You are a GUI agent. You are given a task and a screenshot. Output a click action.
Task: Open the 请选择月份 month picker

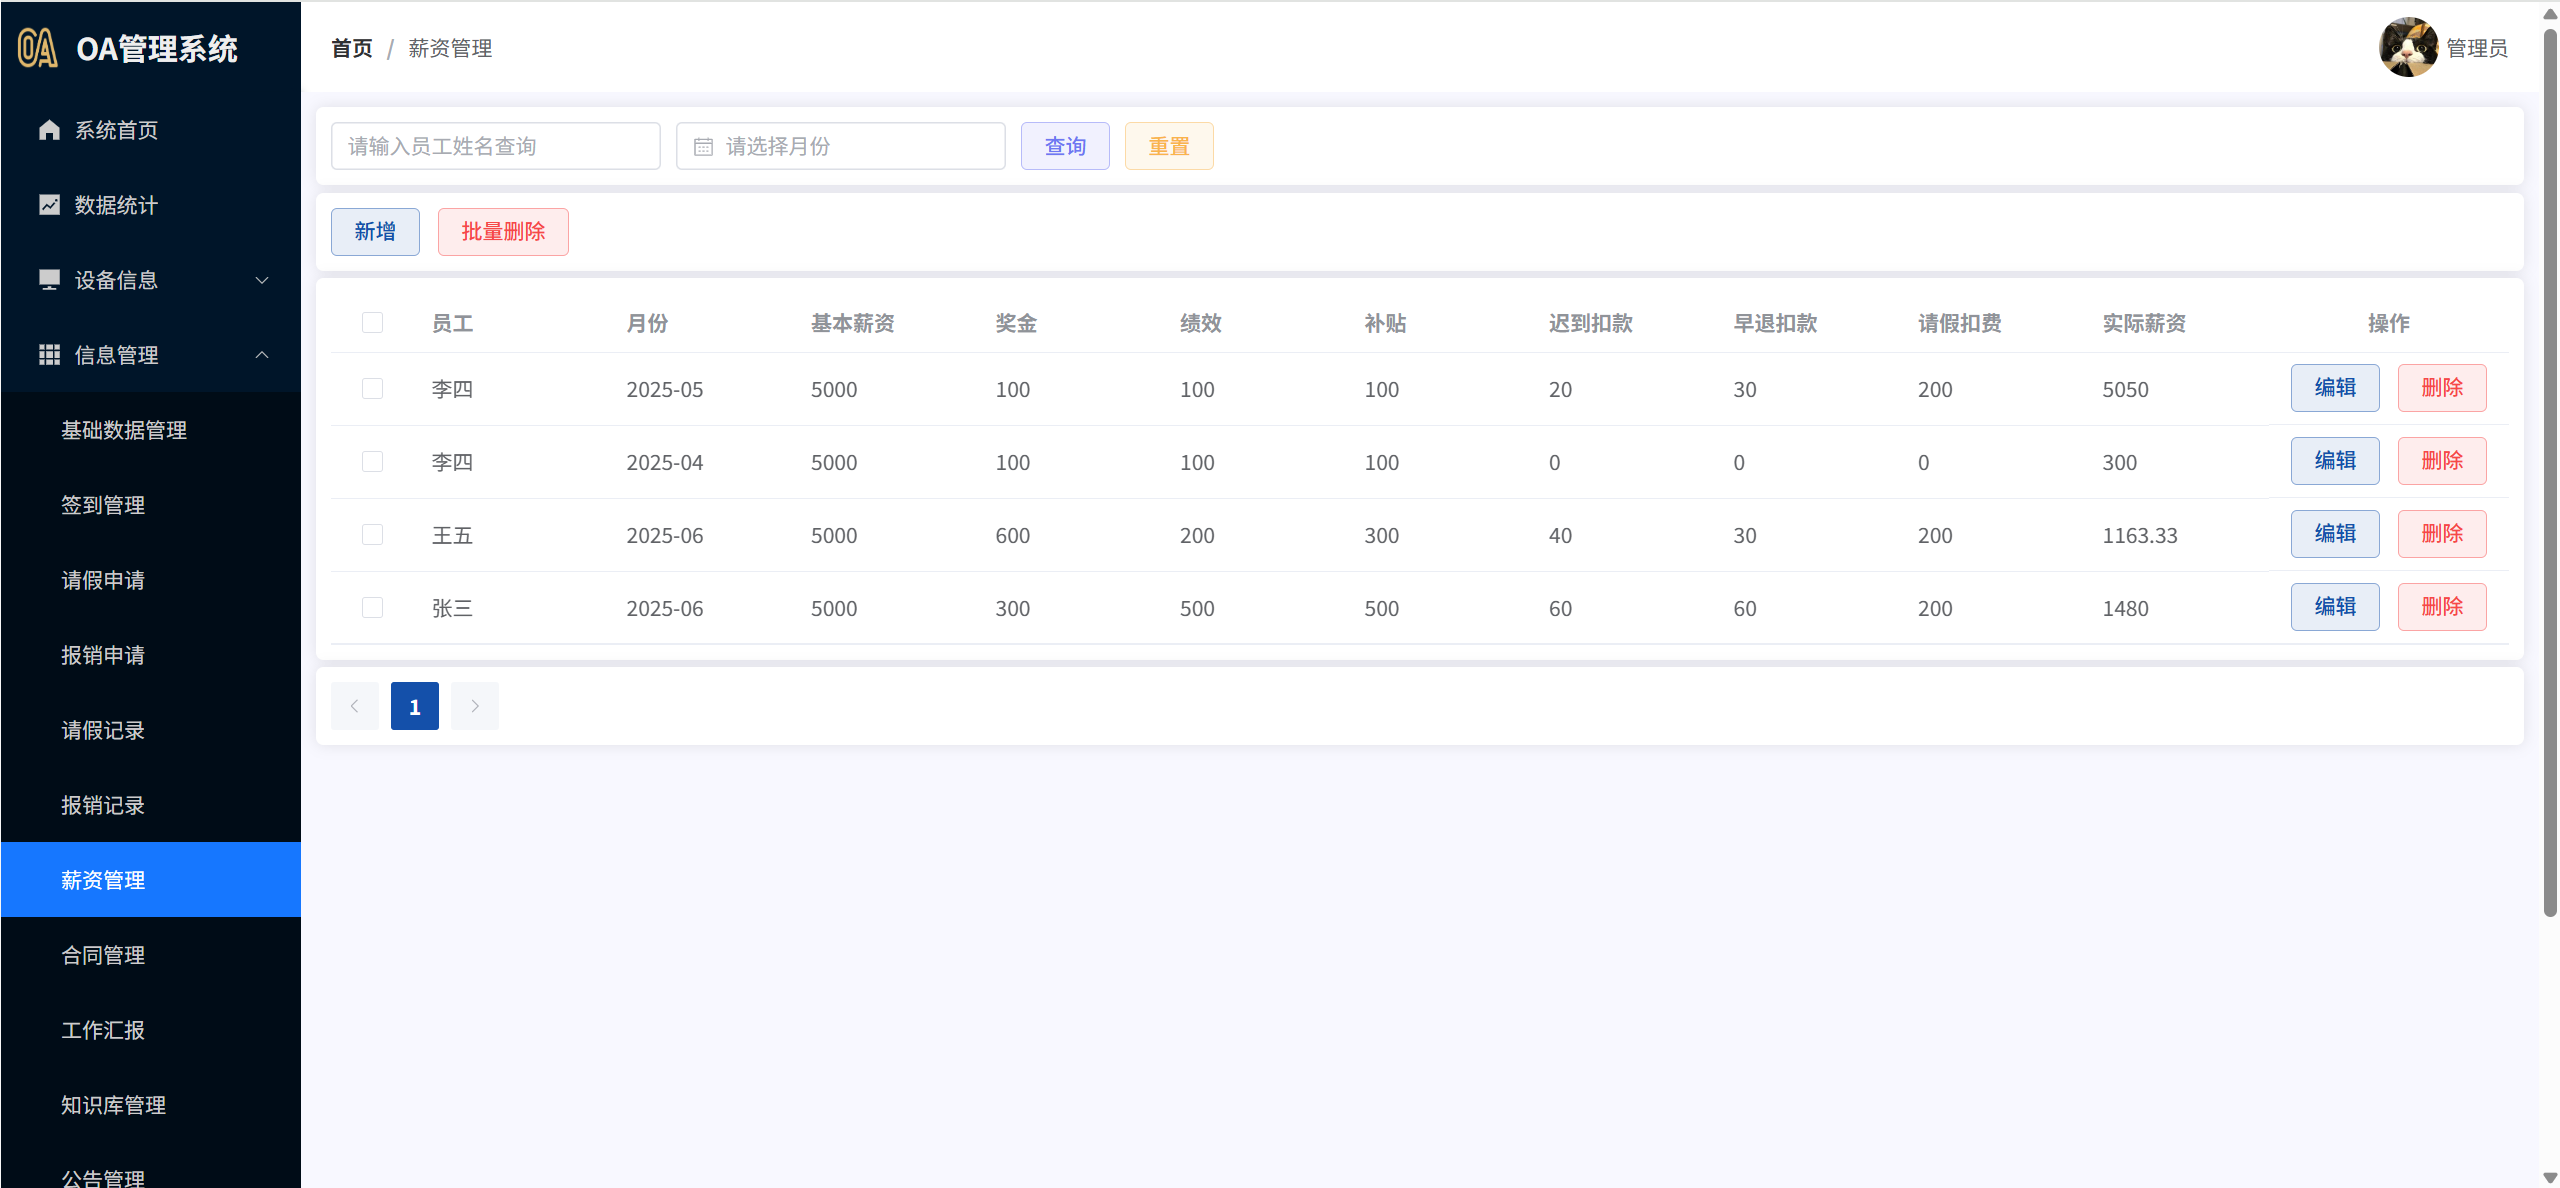pos(840,147)
